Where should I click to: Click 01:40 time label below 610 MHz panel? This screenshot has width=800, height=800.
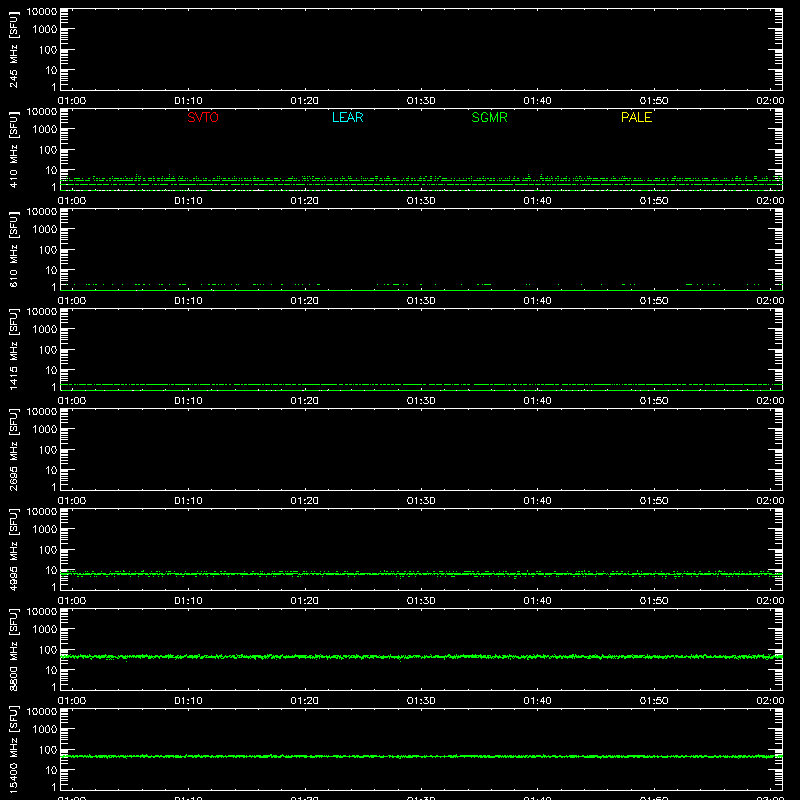537,301
